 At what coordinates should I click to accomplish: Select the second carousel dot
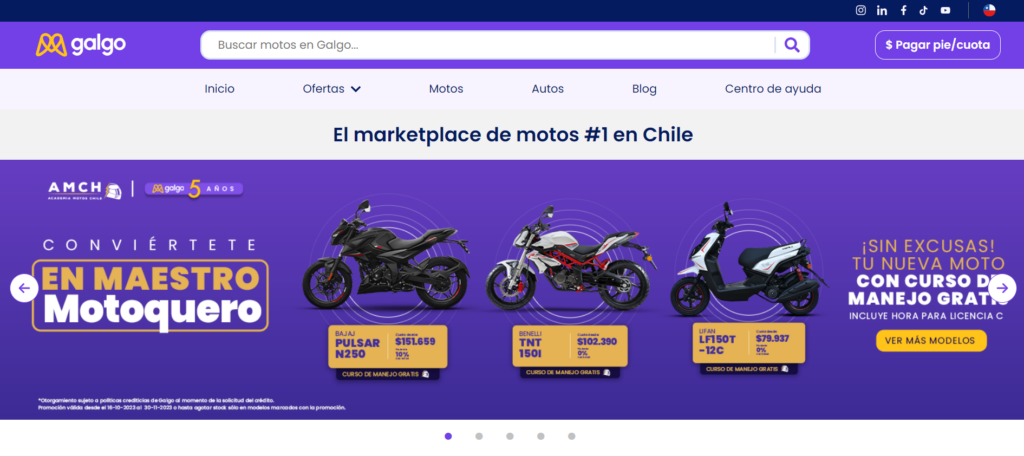479,436
